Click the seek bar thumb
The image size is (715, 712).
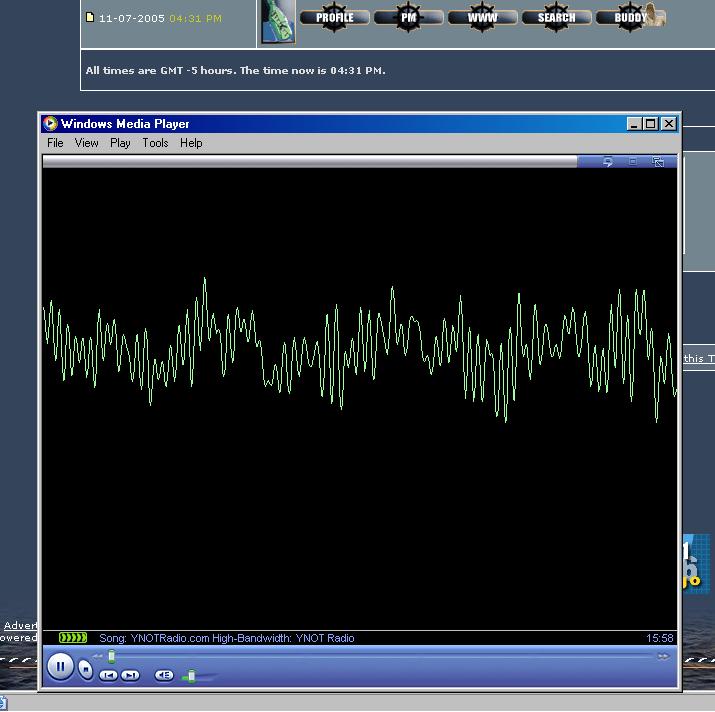[111, 657]
